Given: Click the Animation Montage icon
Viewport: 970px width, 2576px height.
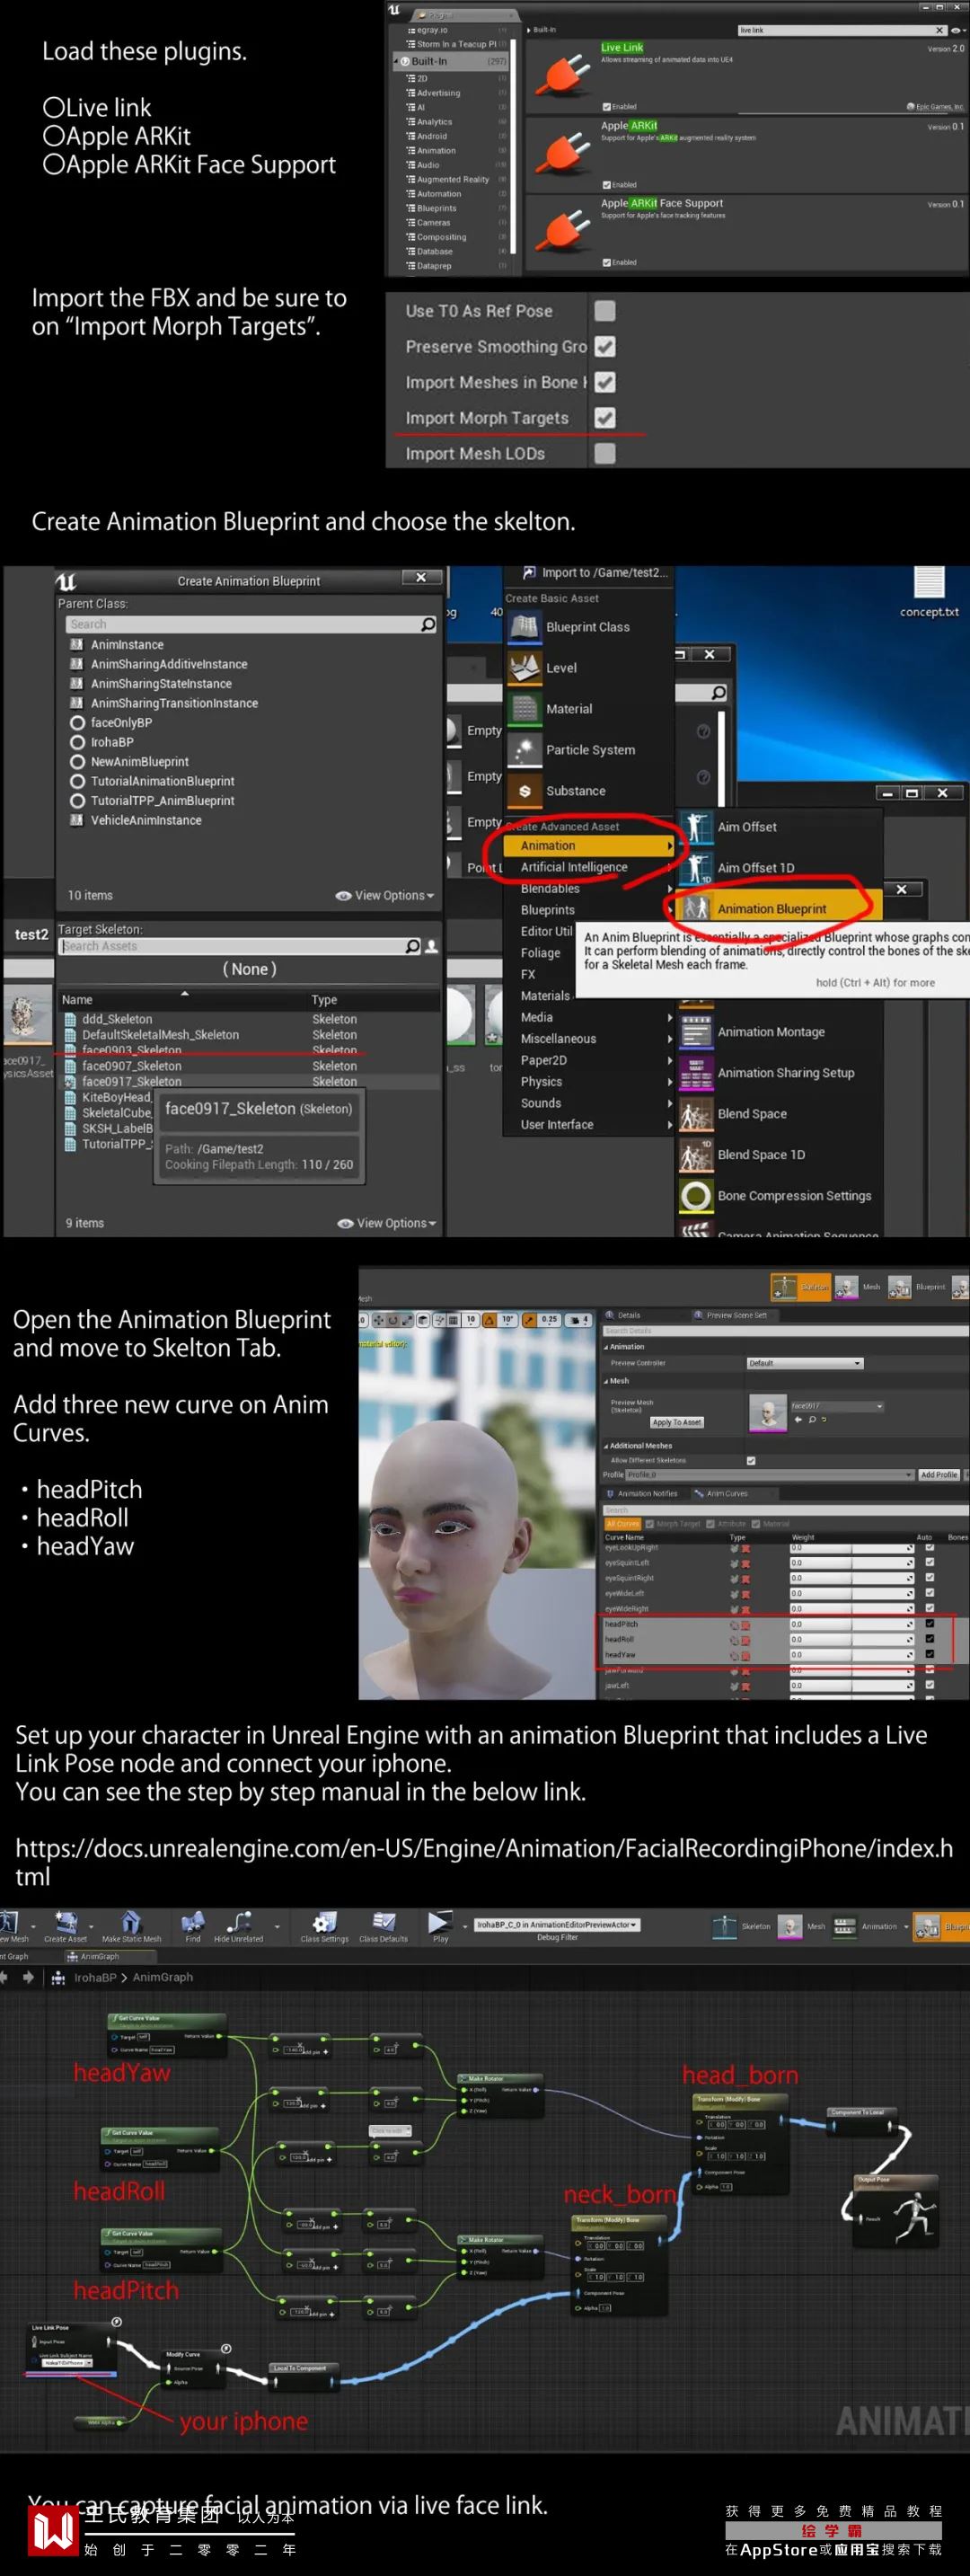Looking at the screenshot, I should click(696, 1032).
